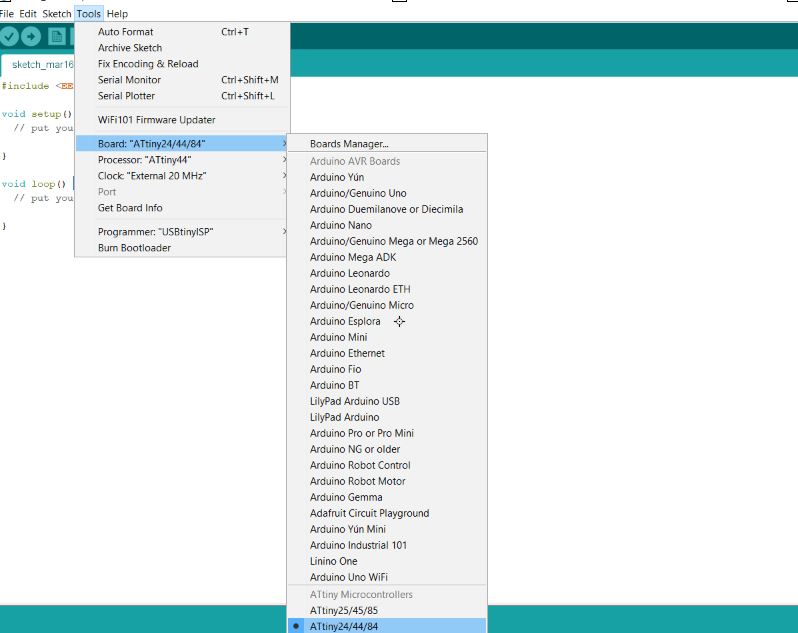This screenshot has width=798, height=633.
Task: Select Arduino/Genuino Mega or Mega 2560
Action: tap(387, 241)
